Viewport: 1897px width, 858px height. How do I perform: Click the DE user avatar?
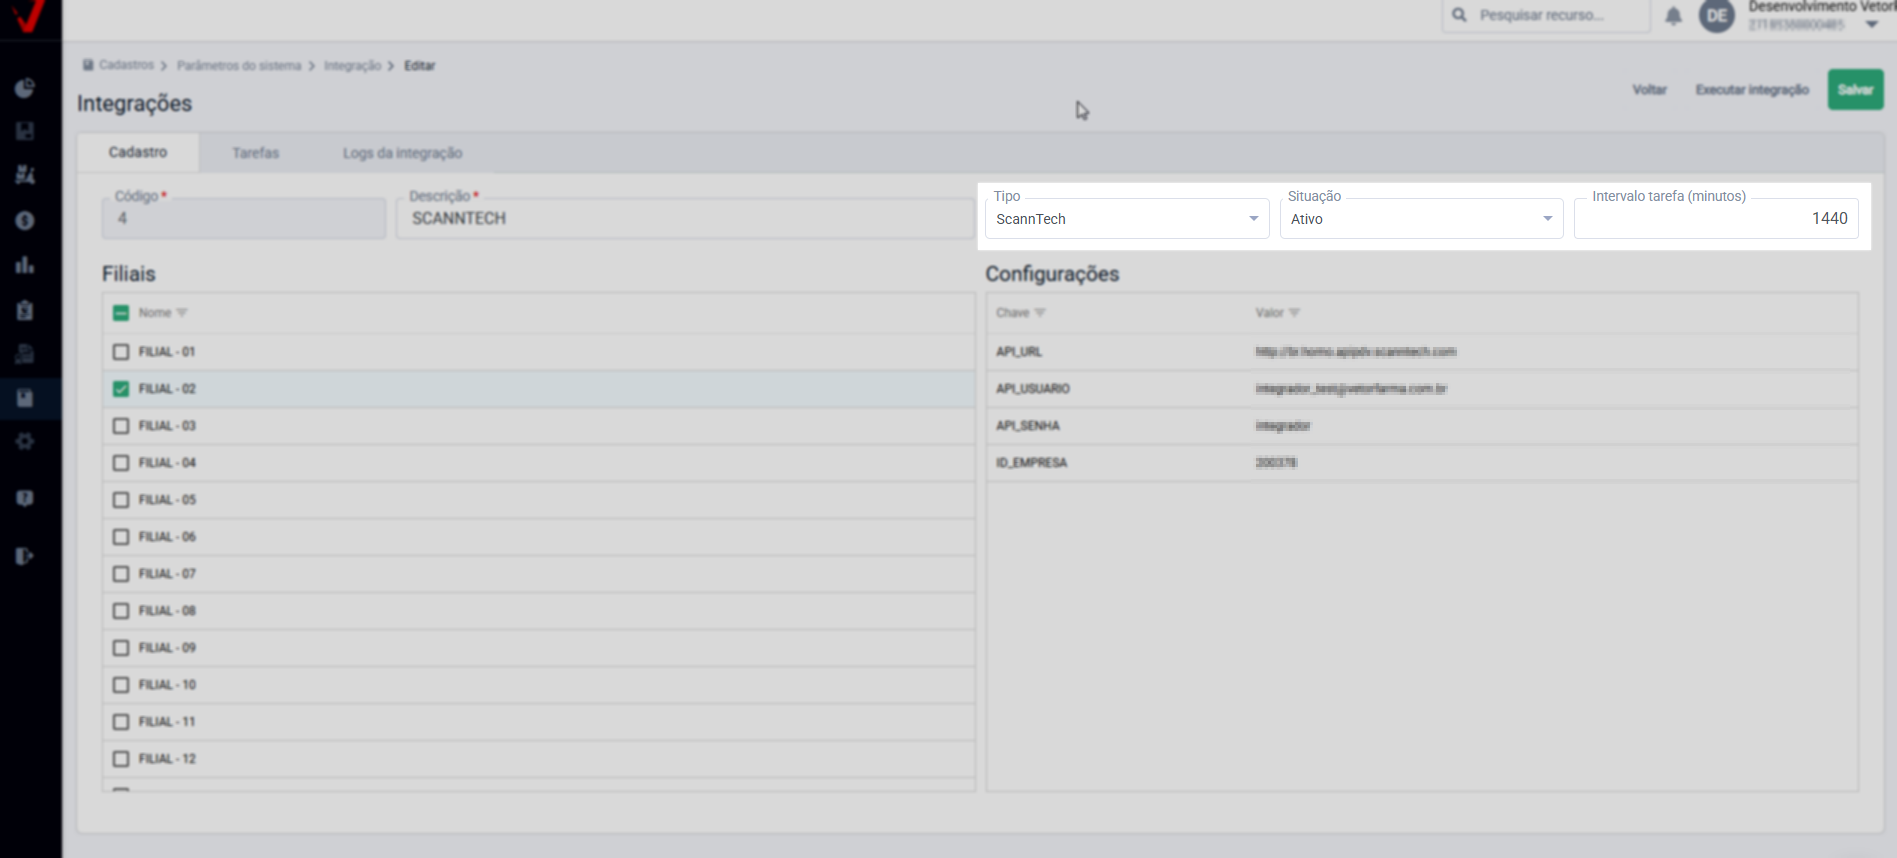point(1716,16)
